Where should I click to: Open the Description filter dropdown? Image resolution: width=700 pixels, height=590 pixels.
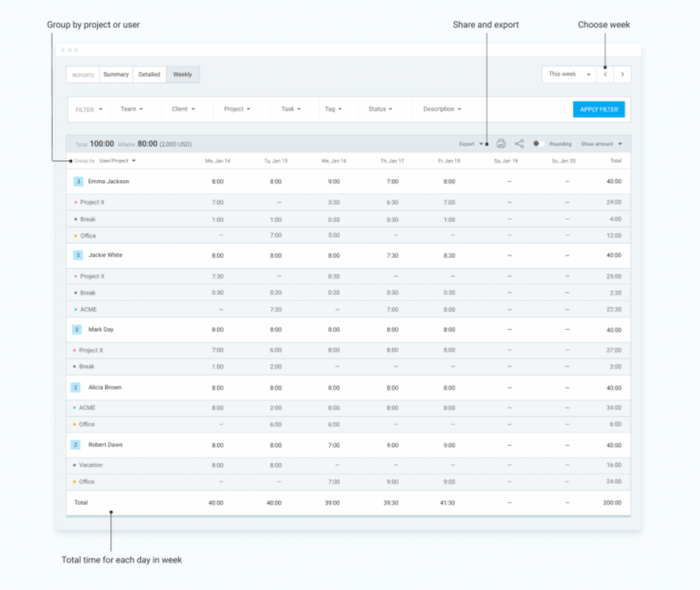(x=442, y=109)
